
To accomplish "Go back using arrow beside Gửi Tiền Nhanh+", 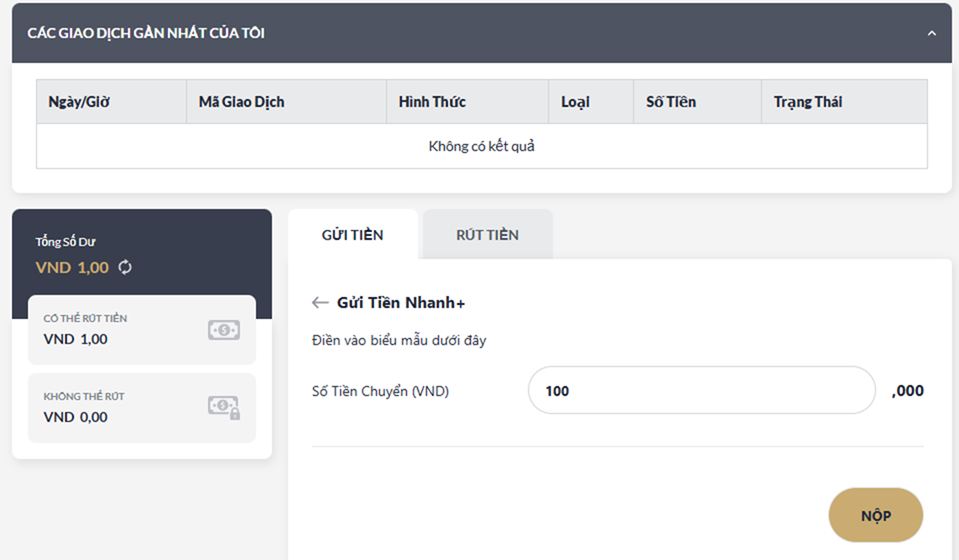I will pyautogui.click(x=320, y=303).
